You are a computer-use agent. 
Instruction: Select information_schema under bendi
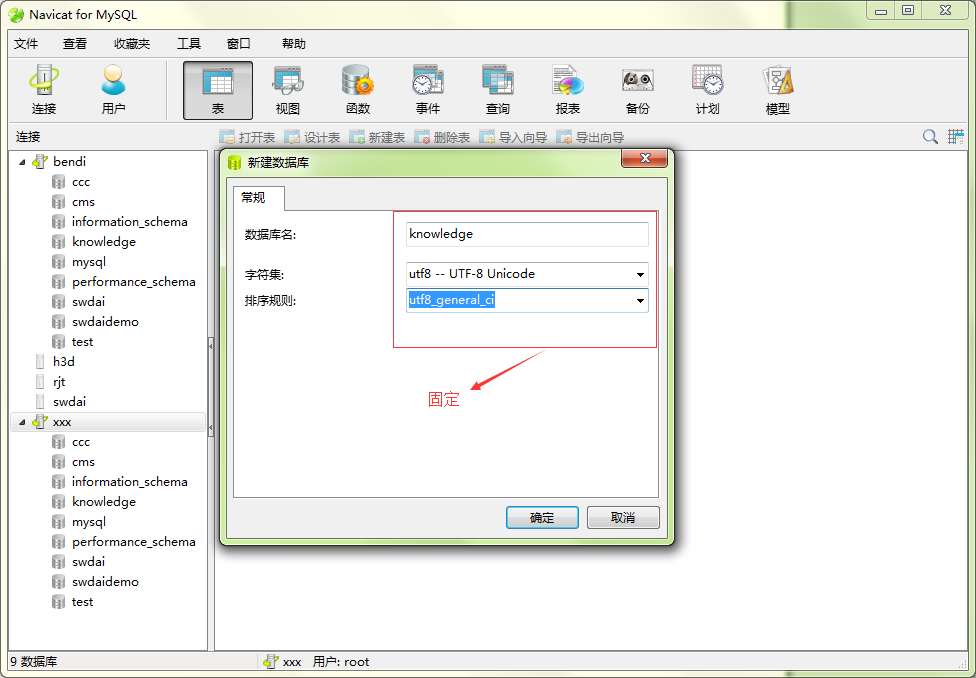[x=129, y=222]
